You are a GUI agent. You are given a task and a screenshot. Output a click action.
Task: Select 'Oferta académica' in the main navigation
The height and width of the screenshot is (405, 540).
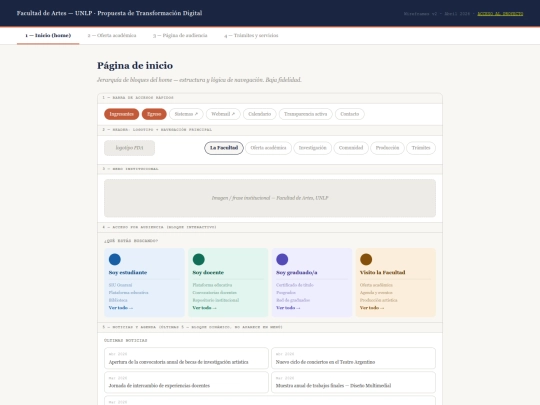(268, 148)
